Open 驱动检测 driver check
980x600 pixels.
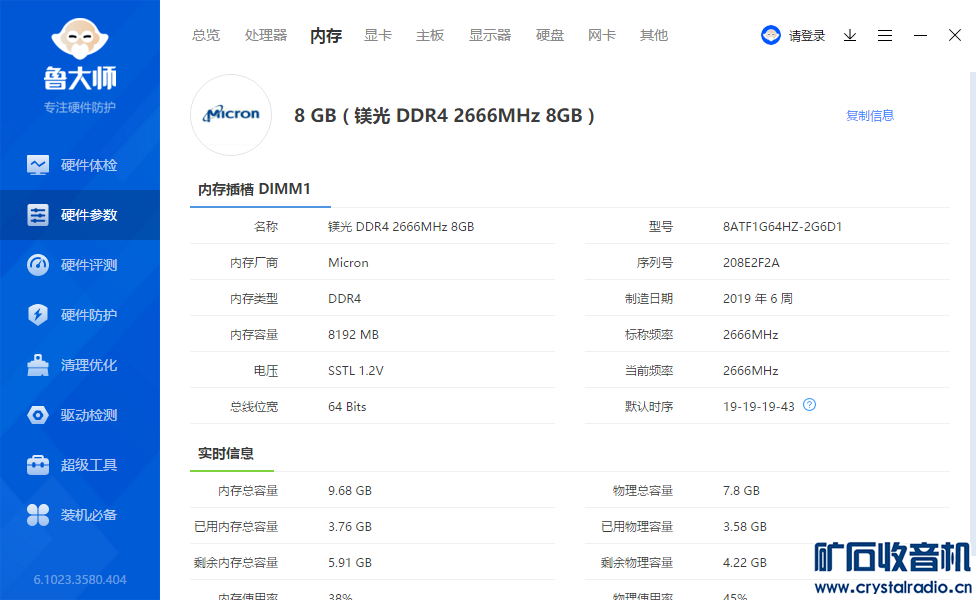pyautogui.click(x=80, y=415)
